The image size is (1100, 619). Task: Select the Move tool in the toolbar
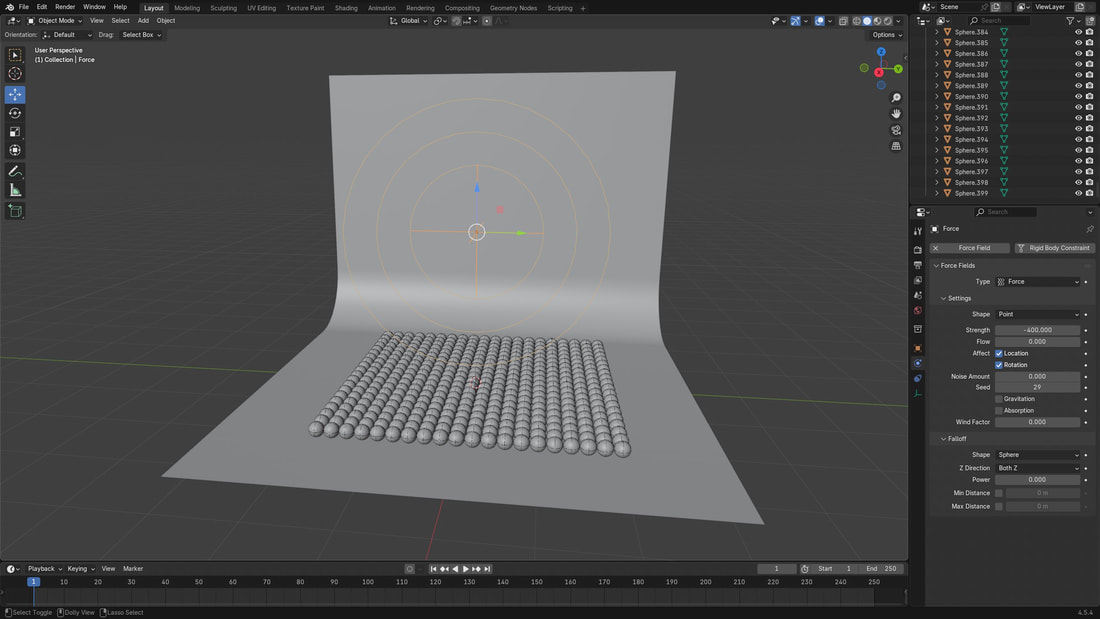[15, 94]
